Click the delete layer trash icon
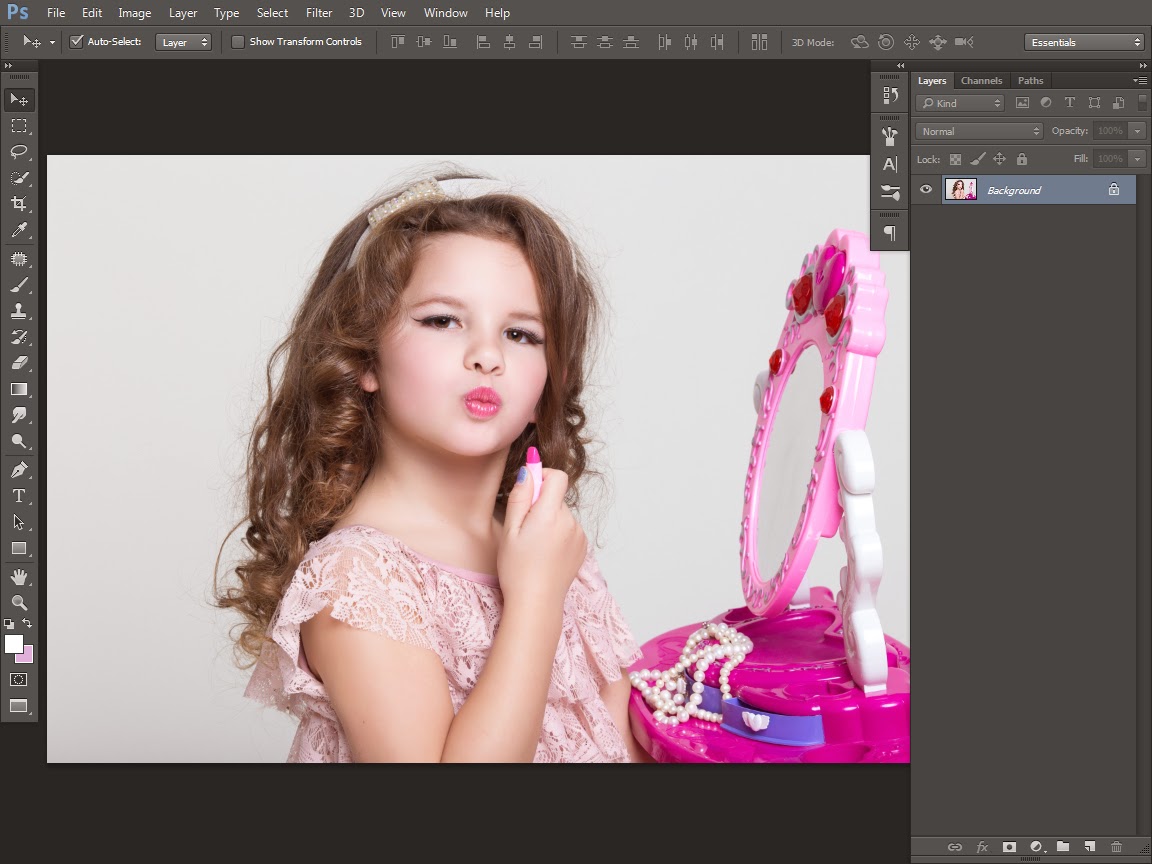This screenshot has width=1152, height=864. point(1116,847)
